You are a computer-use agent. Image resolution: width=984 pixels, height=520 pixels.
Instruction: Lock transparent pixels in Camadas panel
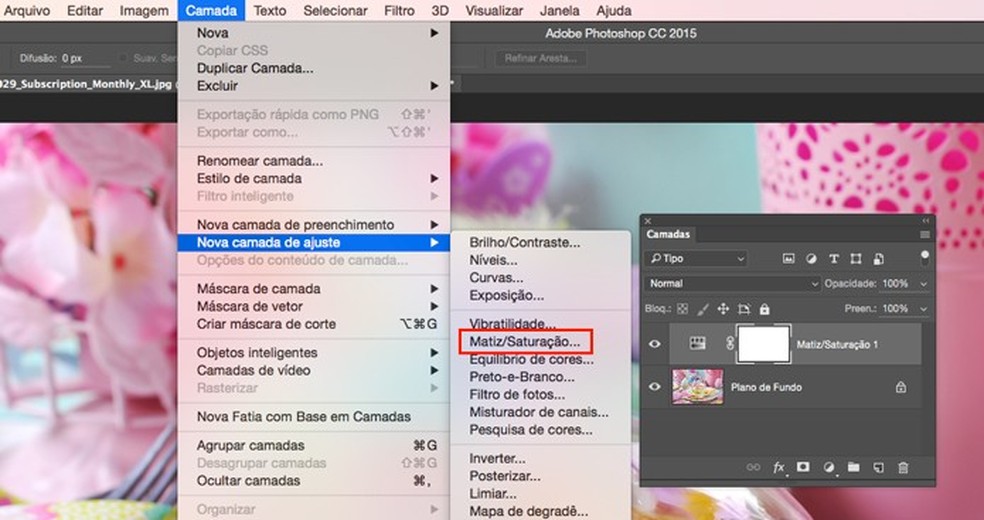683,309
